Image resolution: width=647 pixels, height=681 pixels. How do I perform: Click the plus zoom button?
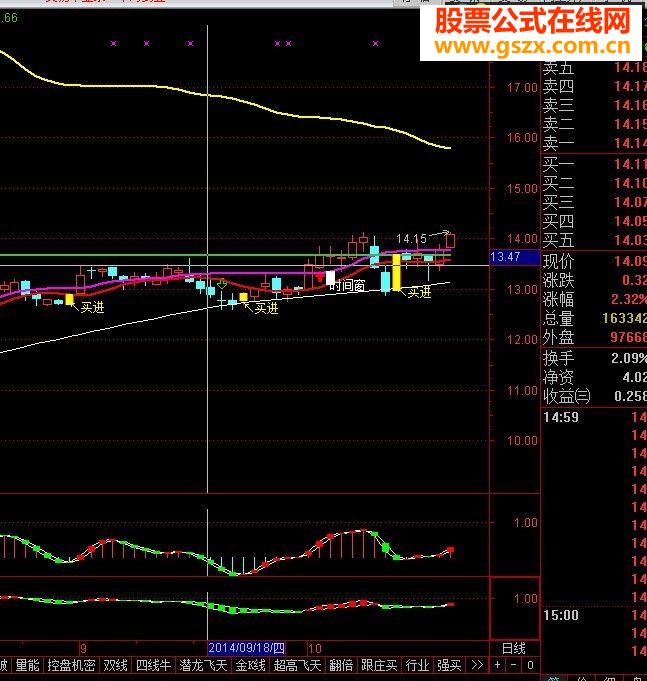click(497, 665)
